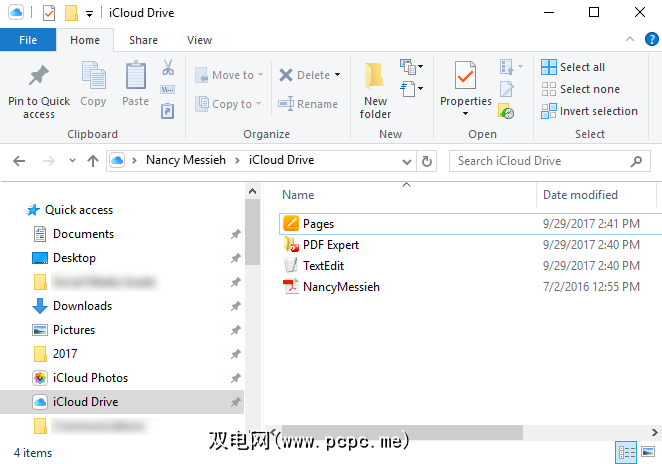Viewport: 662px width, 464px height.
Task: Click the iCloud icon in title bar
Action: (16, 12)
